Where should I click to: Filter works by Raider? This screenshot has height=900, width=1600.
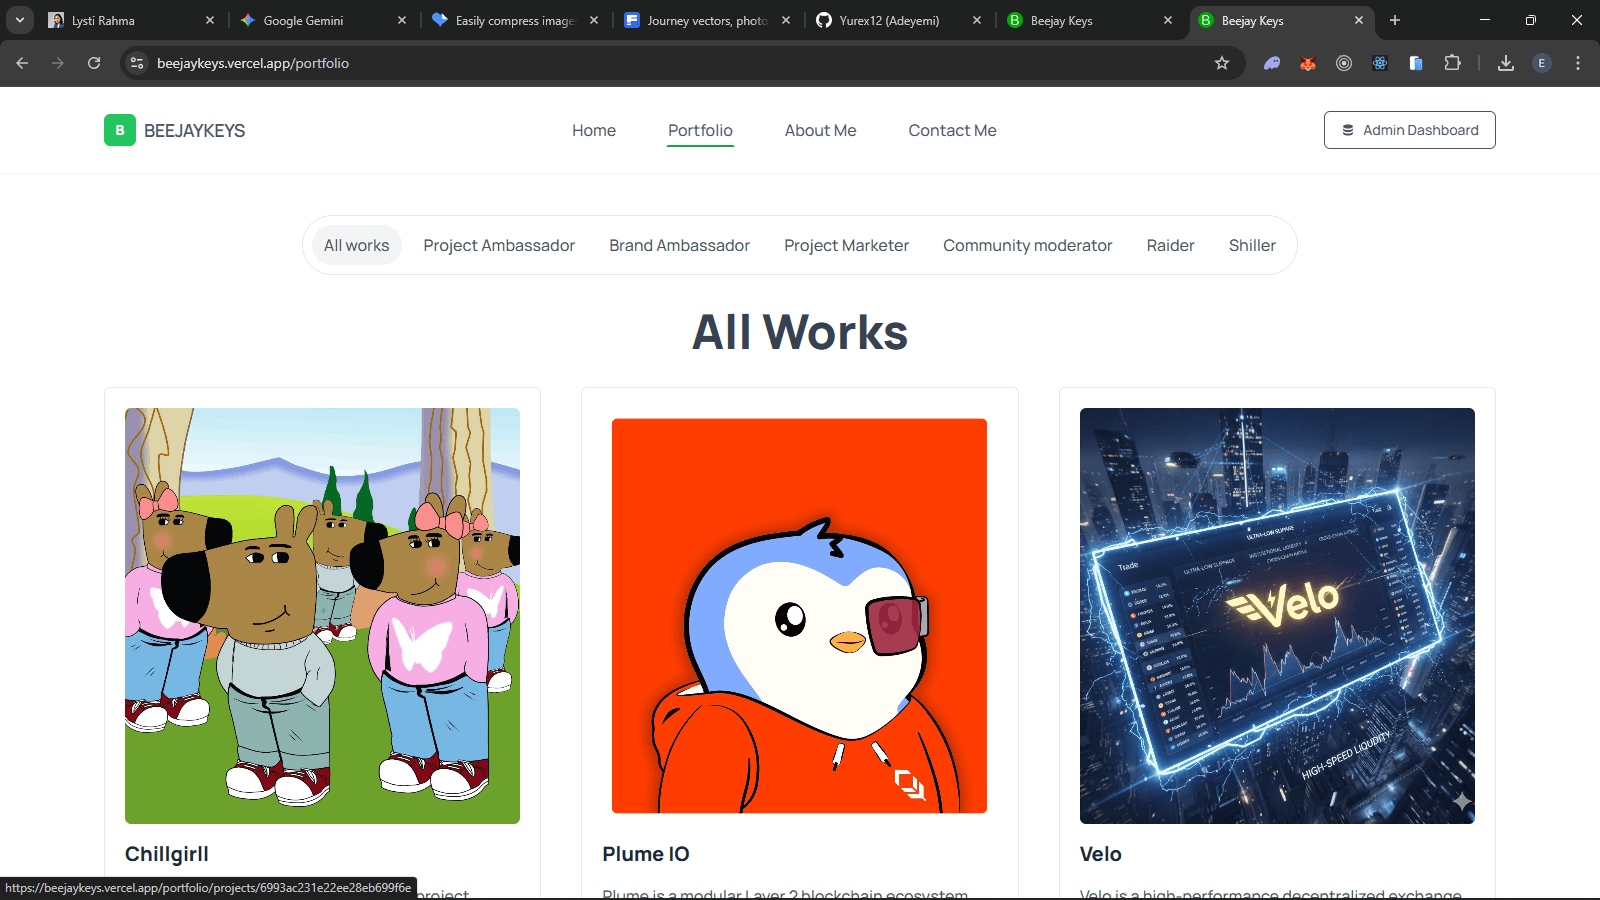click(1171, 245)
